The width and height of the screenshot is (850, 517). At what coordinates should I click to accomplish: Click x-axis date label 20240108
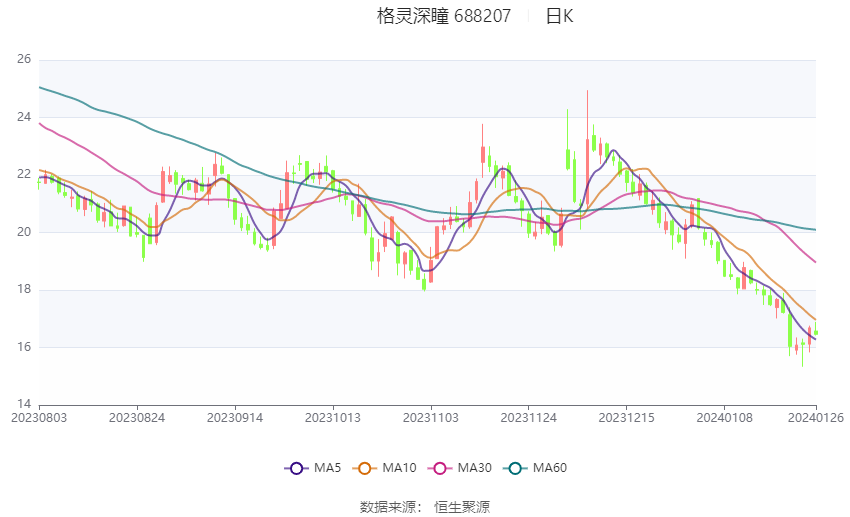tap(724, 418)
